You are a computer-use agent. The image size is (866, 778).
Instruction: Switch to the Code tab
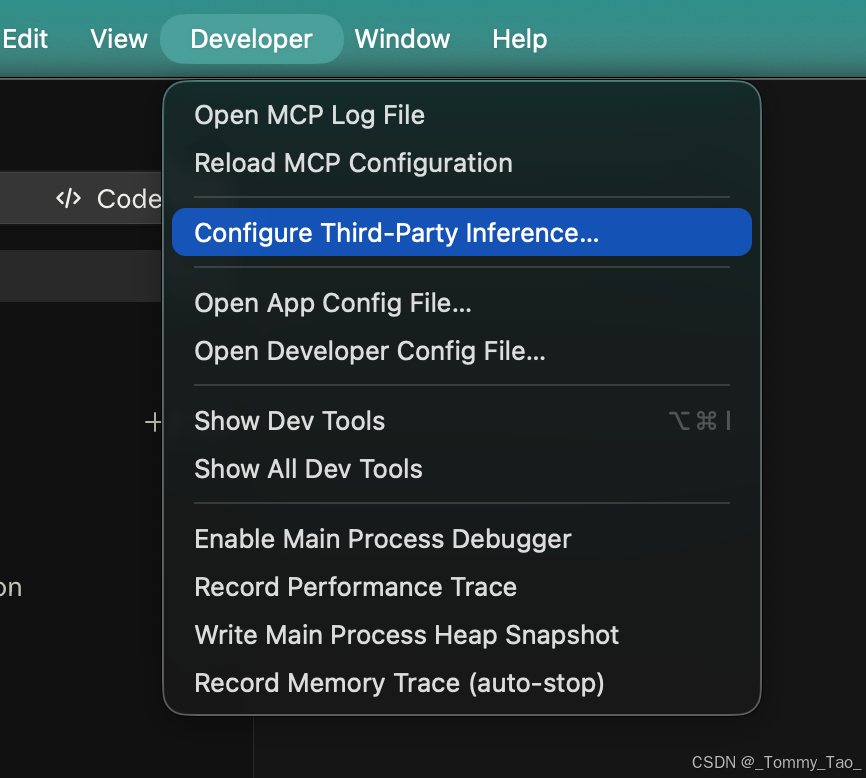tap(108, 199)
